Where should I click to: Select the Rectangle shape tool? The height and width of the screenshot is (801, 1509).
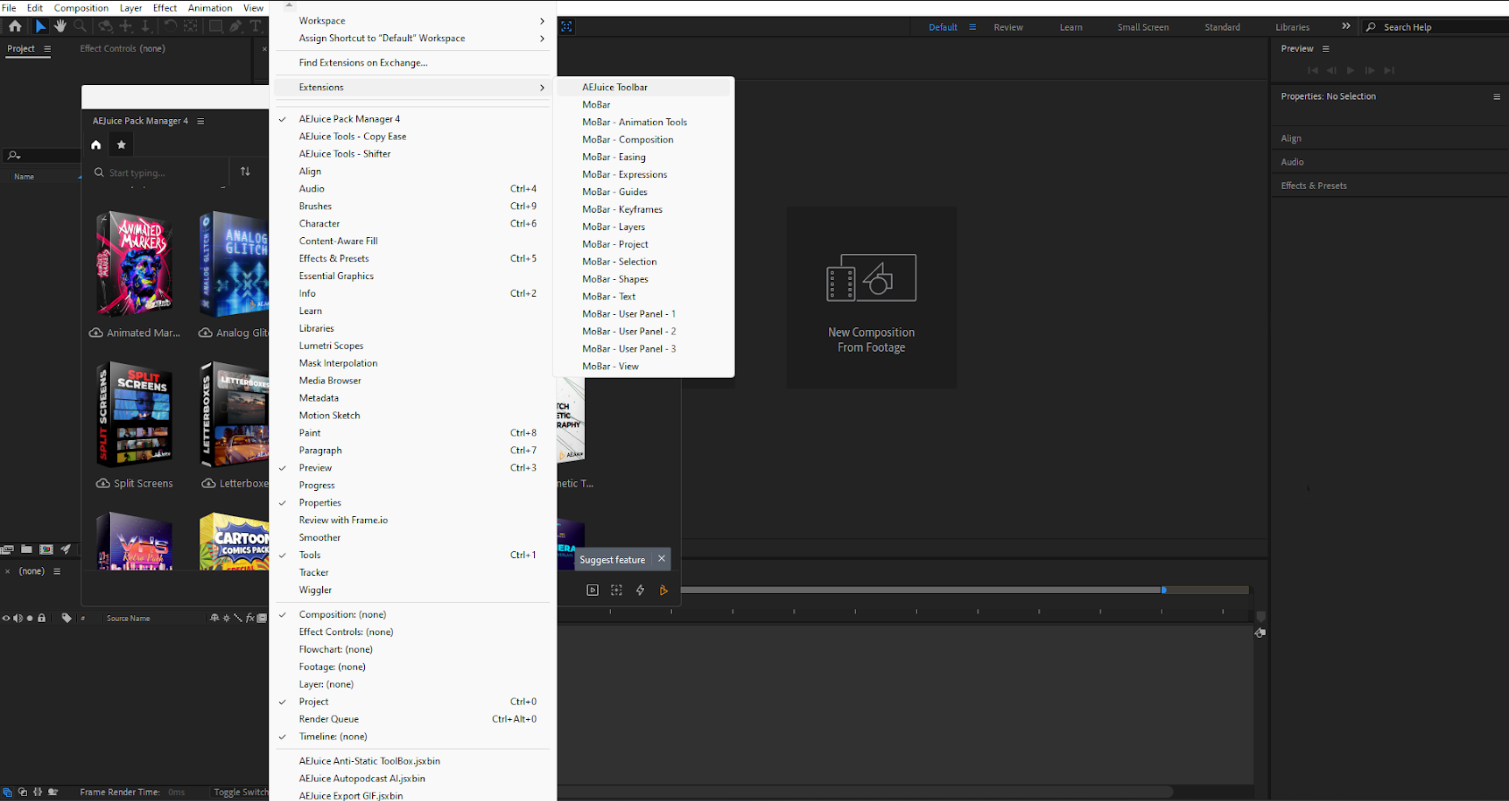click(215, 26)
